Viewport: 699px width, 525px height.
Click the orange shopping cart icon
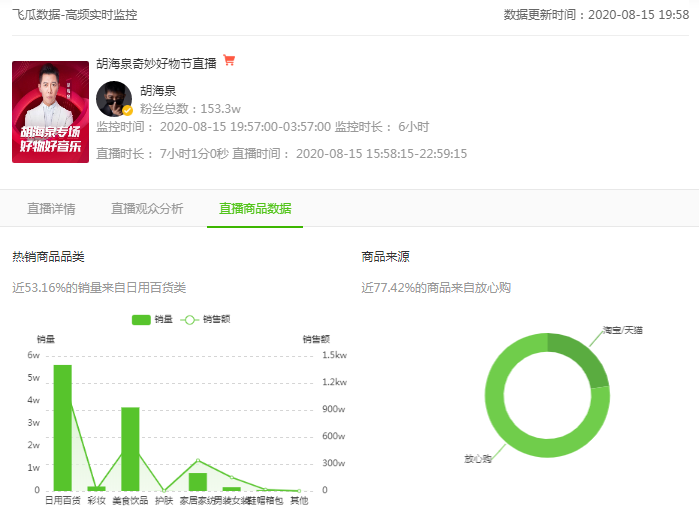229,60
